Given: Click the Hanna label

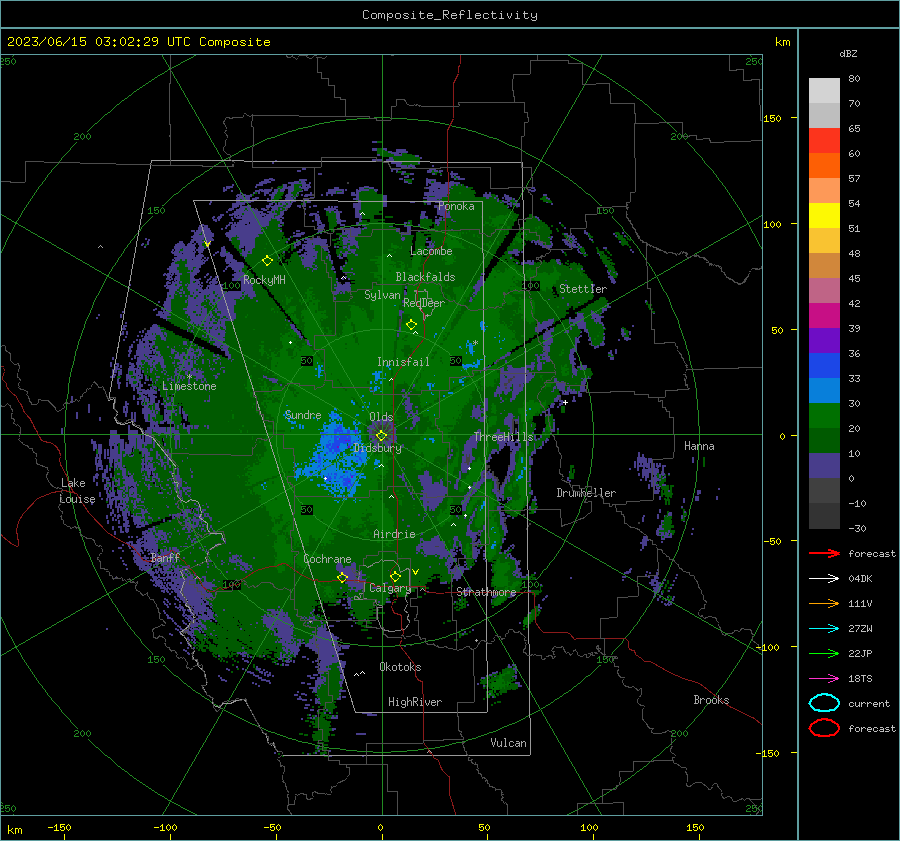Looking at the screenshot, I should pyautogui.click(x=699, y=446).
